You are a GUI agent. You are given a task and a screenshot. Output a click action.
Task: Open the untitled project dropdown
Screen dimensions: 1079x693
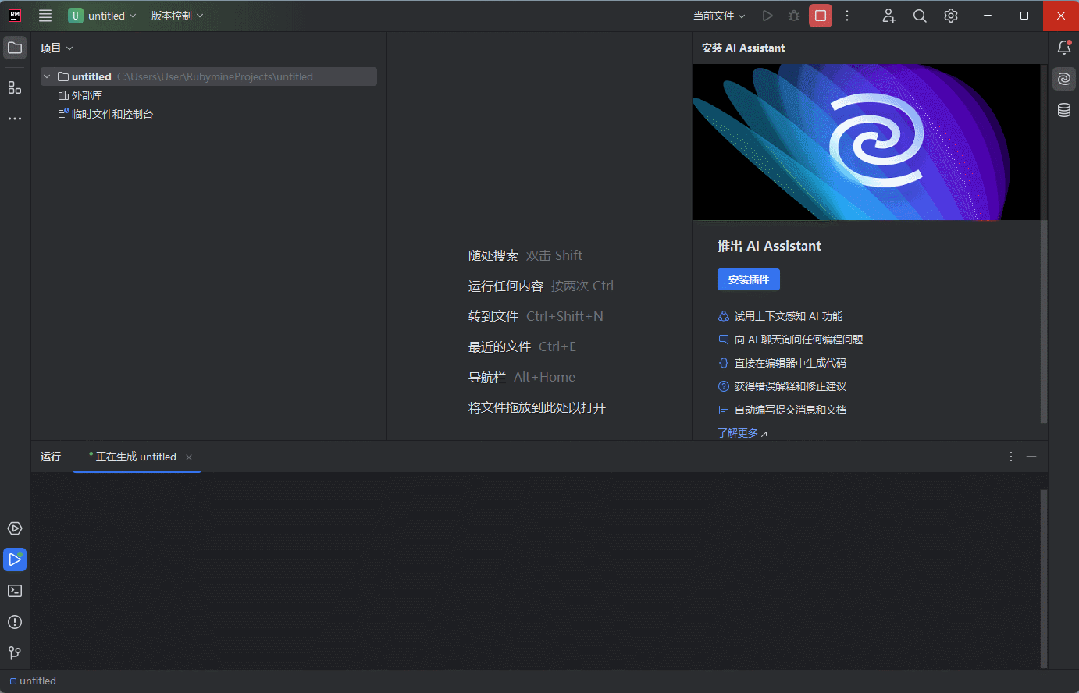[102, 16]
